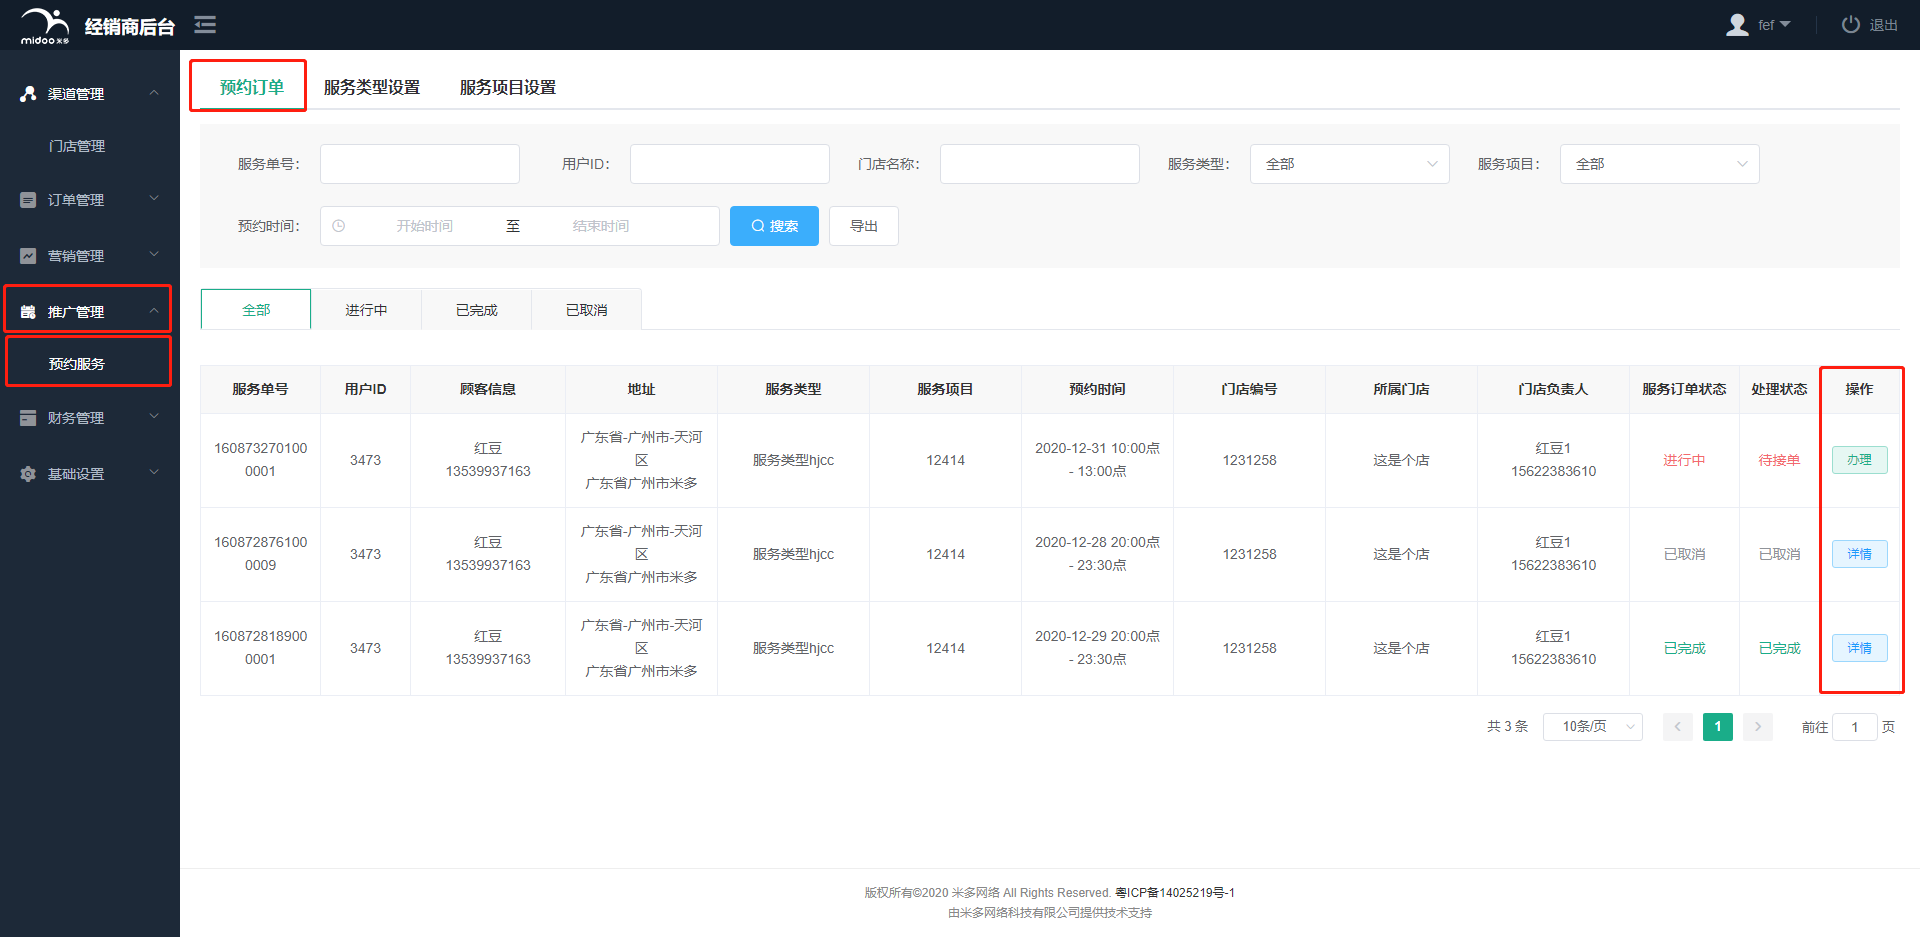This screenshot has width=1920, height=937.
Task: Click the power logout icon
Action: coord(1851,25)
